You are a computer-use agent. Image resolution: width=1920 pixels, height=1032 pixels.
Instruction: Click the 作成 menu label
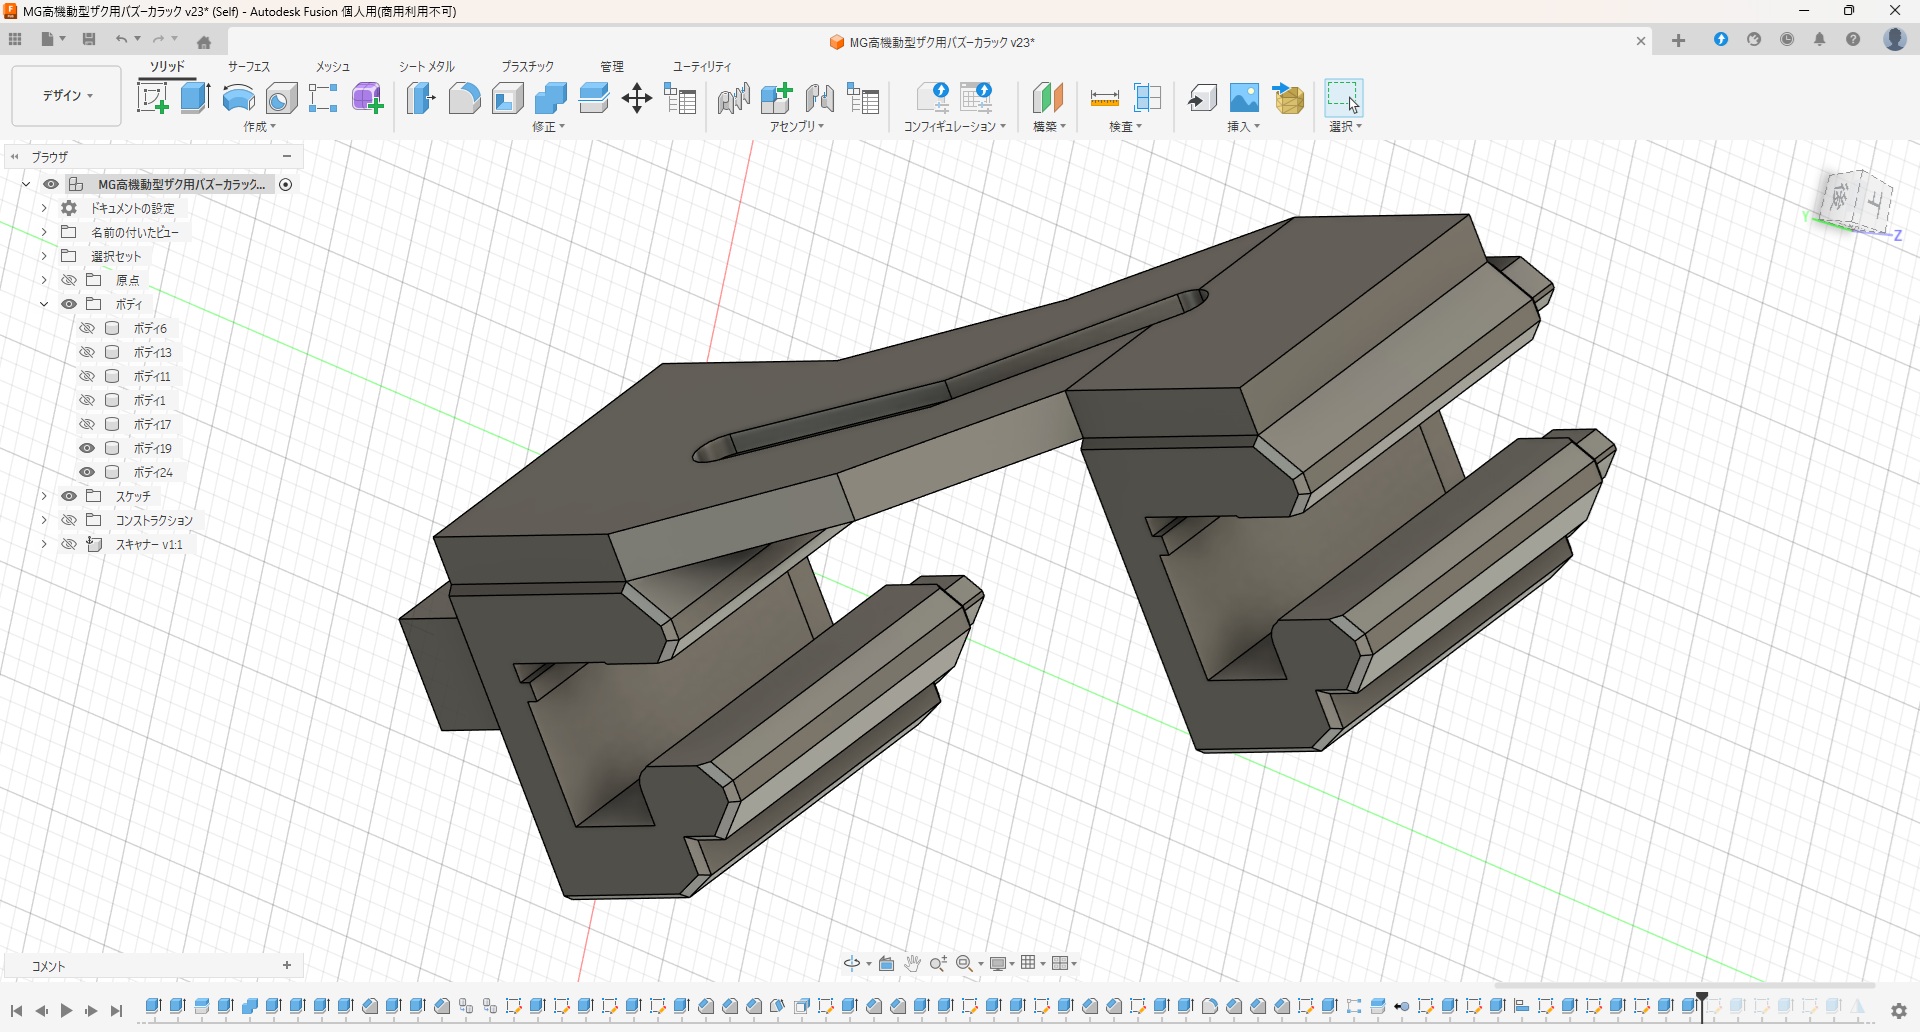tap(259, 127)
